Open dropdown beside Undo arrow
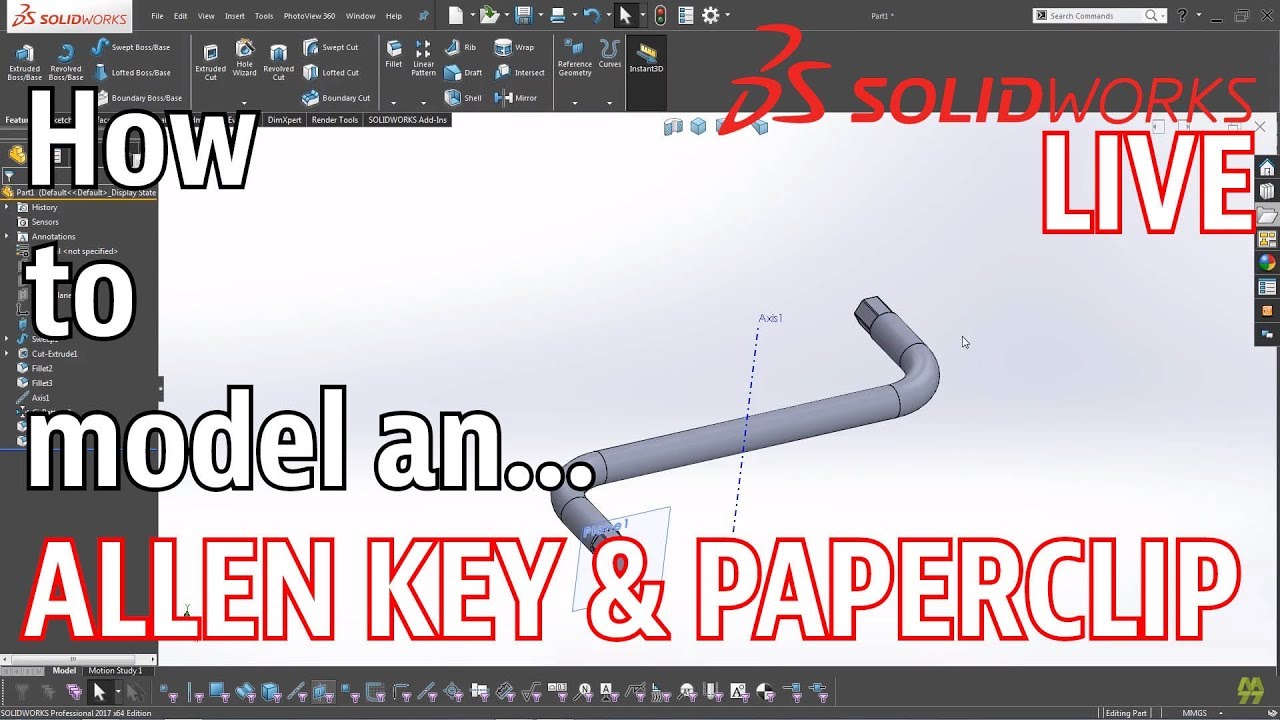Image resolution: width=1280 pixels, height=720 pixels. point(607,16)
